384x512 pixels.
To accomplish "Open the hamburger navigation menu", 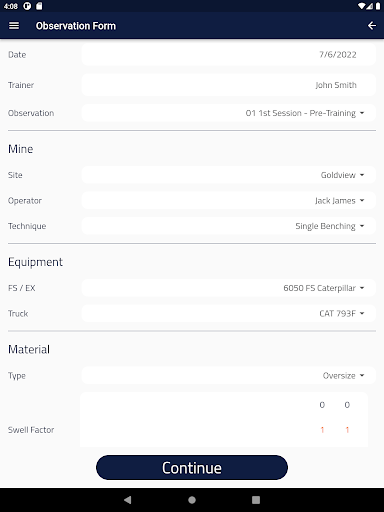I will (14, 26).
